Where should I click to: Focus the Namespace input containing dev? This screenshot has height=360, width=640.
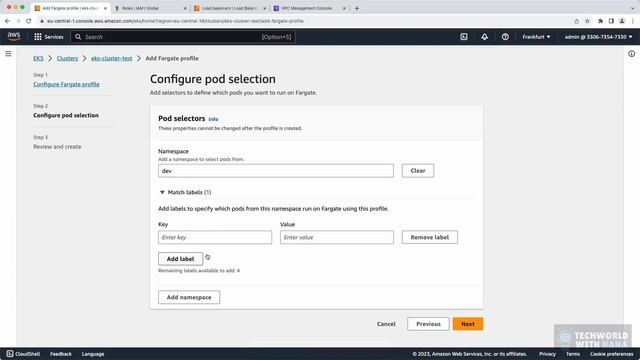tap(276, 171)
